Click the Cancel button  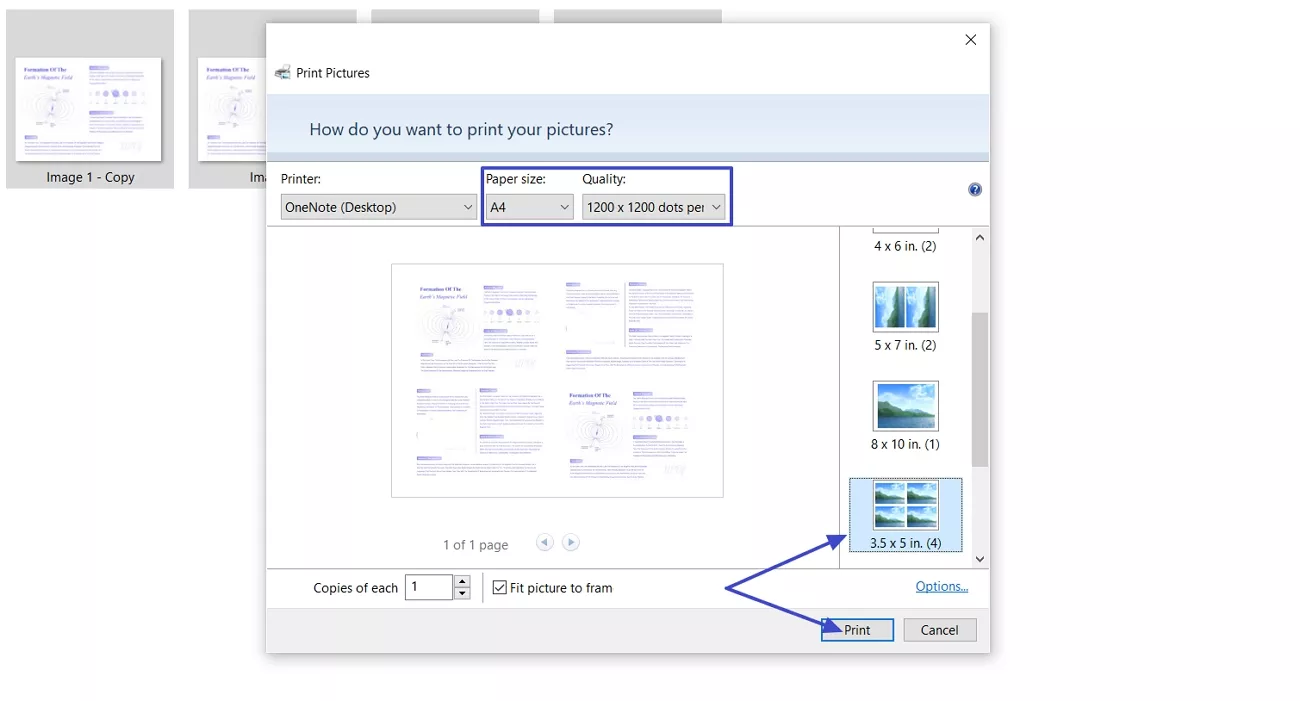(x=939, y=629)
